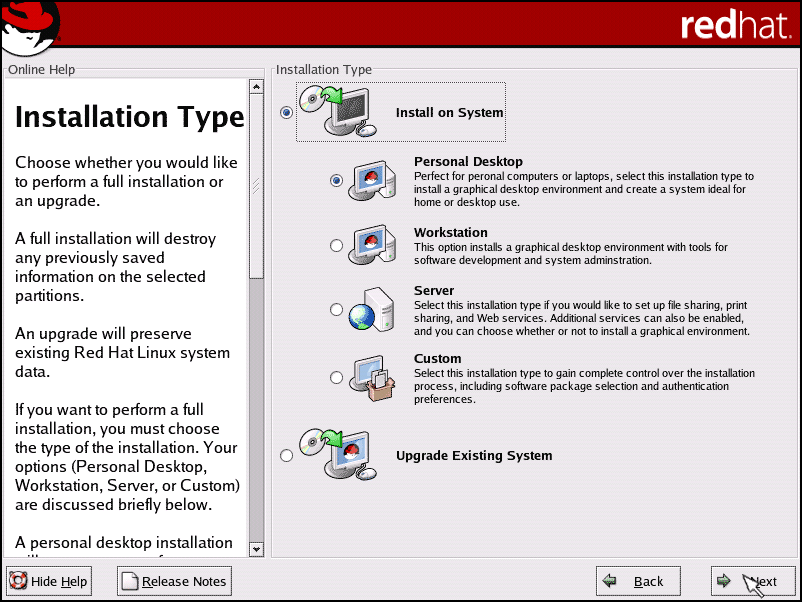
Task: Click the help text starting 'An upgrade will preserve'
Action: pyautogui.click(x=122, y=352)
